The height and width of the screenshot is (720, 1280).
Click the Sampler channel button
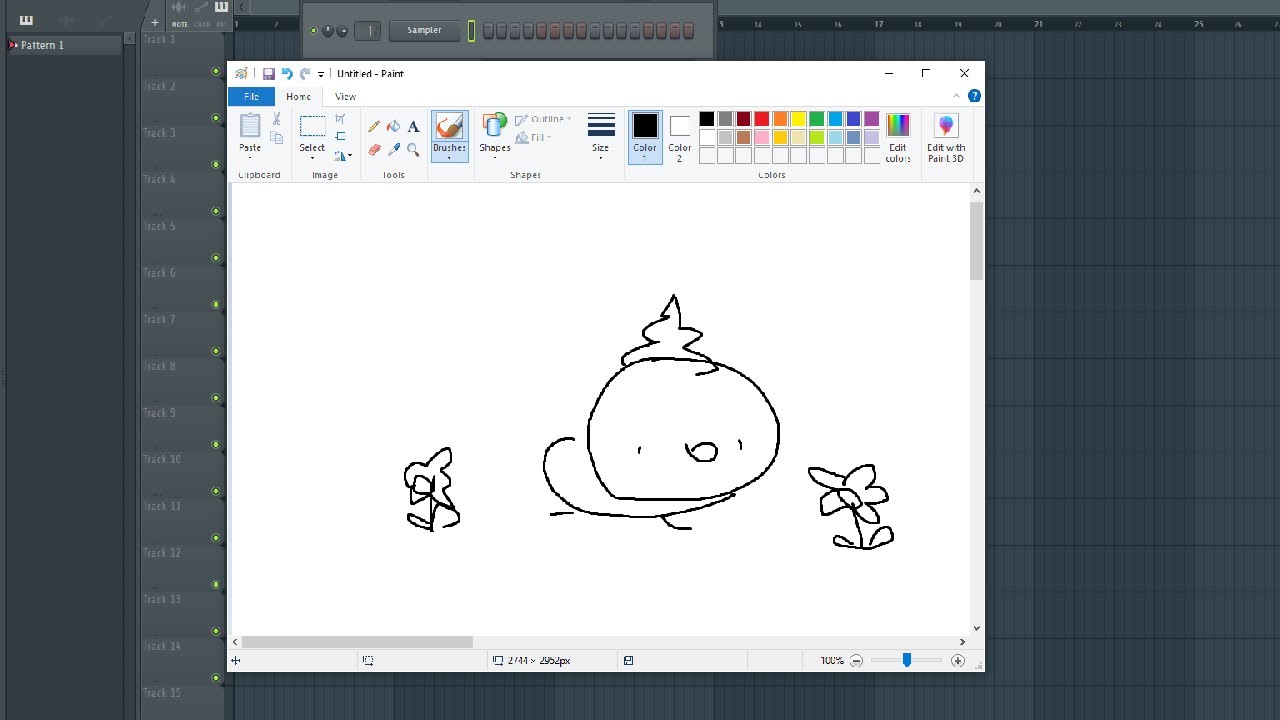(424, 31)
